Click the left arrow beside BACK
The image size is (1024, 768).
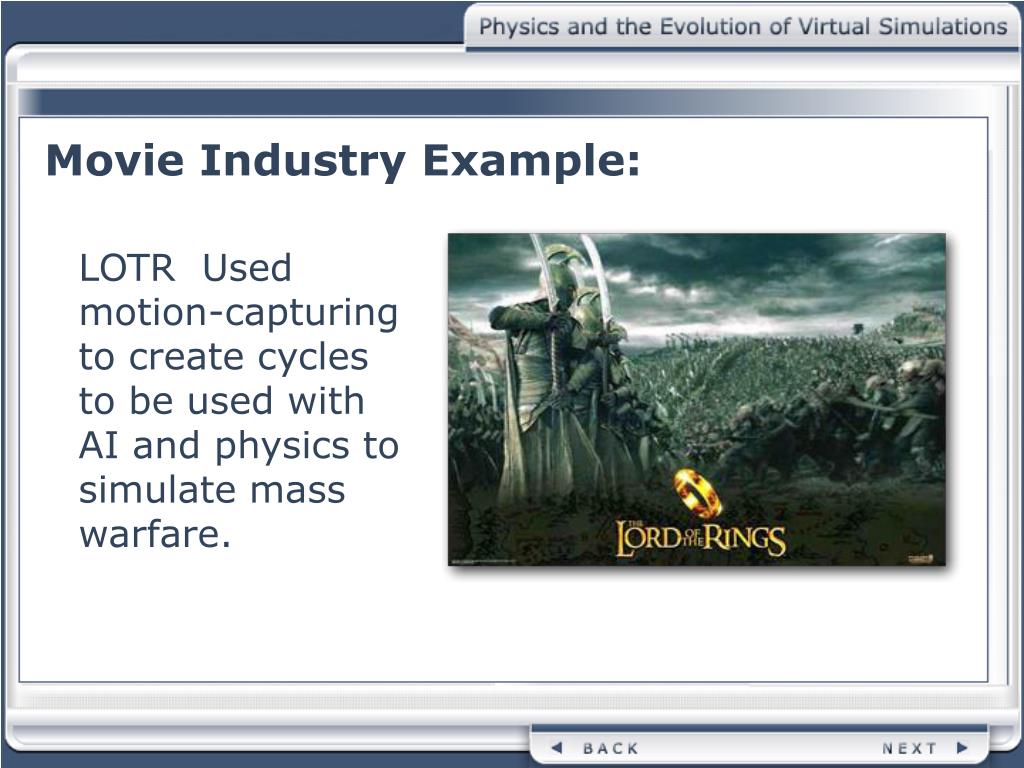coord(557,748)
